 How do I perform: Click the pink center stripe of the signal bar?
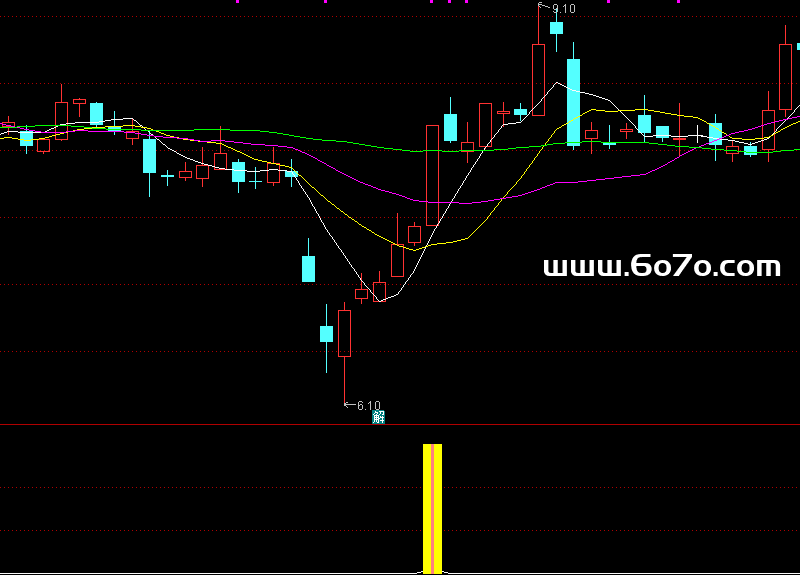click(432, 508)
